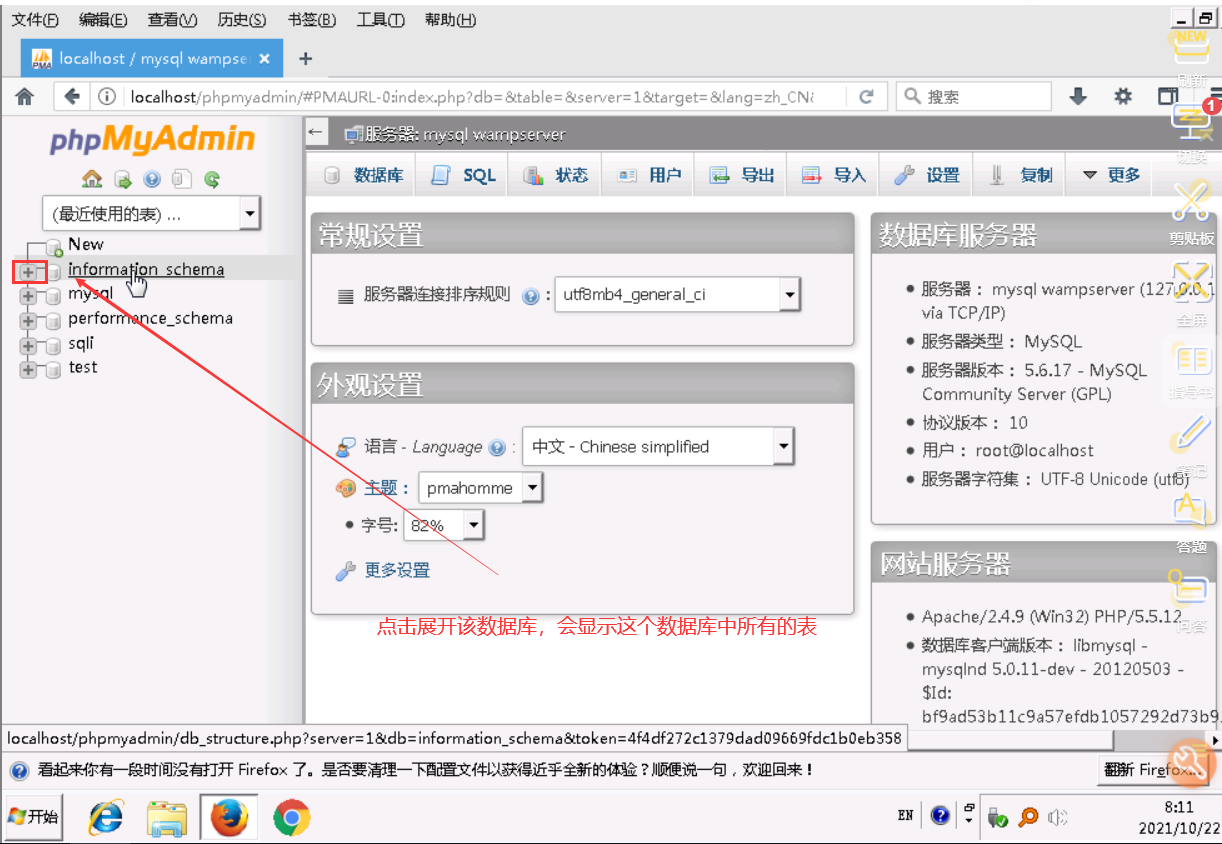Expand the performance_schema database node

tap(28, 320)
